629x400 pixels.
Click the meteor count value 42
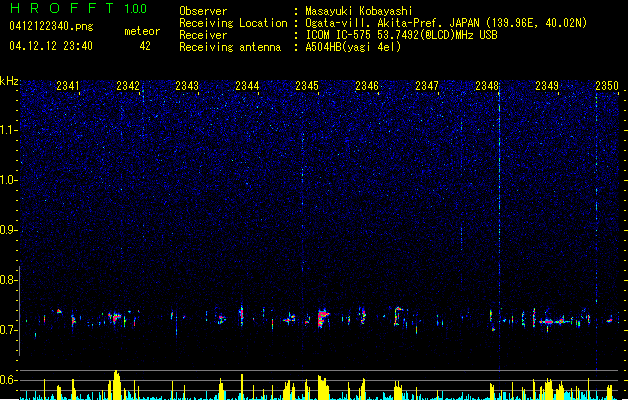[x=145, y=46]
